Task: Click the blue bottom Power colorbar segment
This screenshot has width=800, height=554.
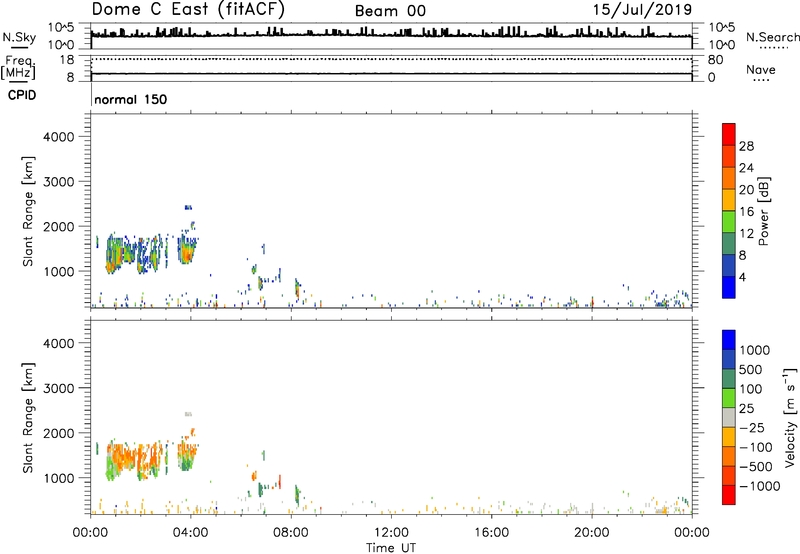Action: [x=729, y=287]
